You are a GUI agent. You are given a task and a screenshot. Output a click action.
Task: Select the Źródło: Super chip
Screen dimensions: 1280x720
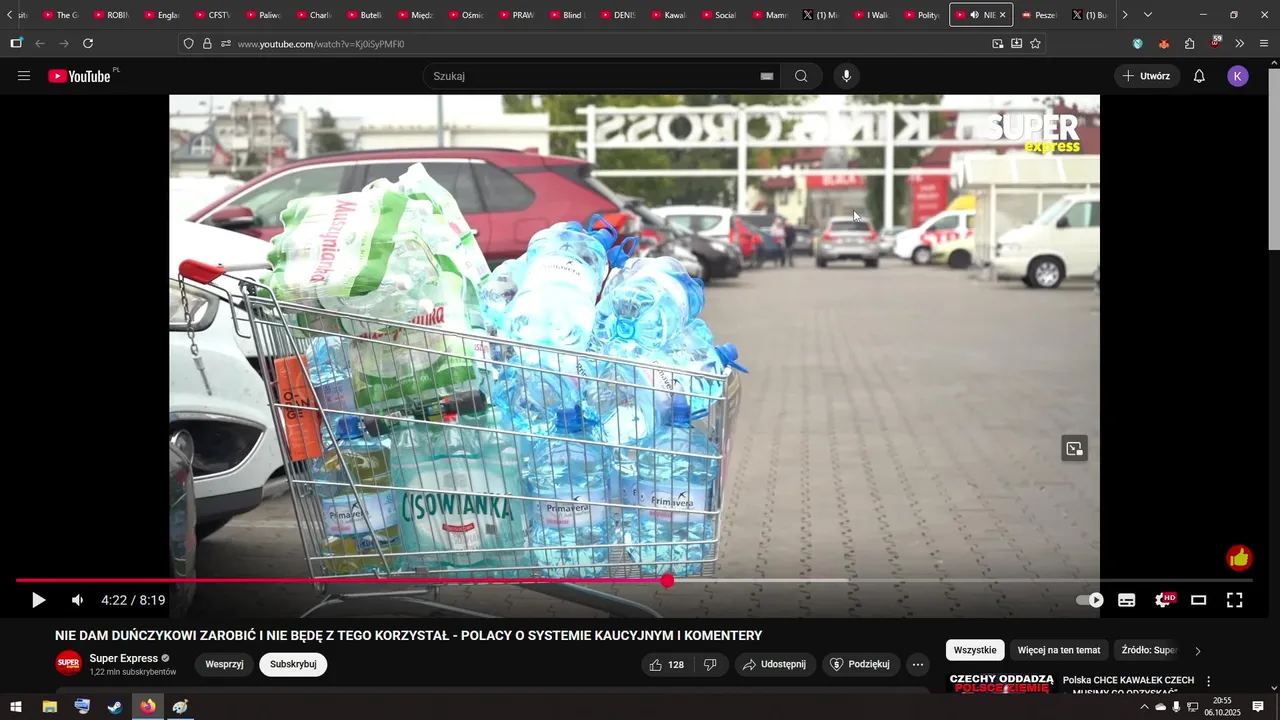point(1150,650)
